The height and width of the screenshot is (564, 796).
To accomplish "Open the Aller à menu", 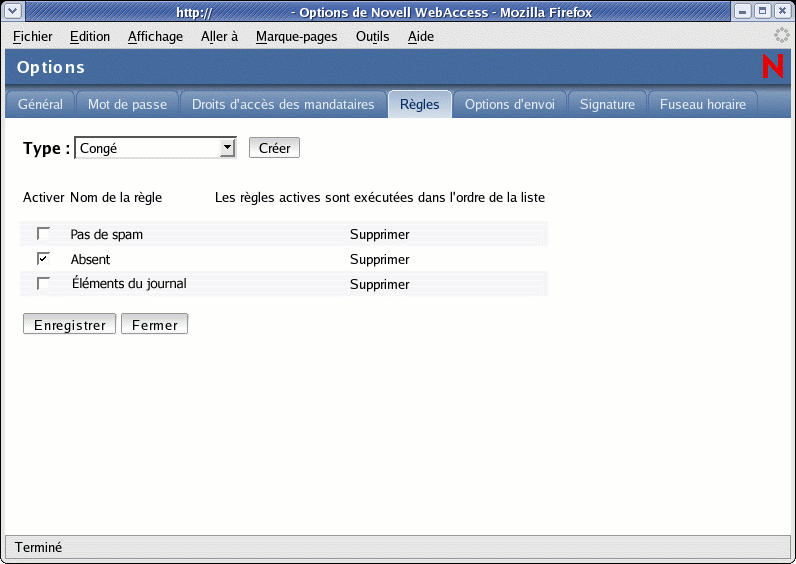I will point(219,37).
